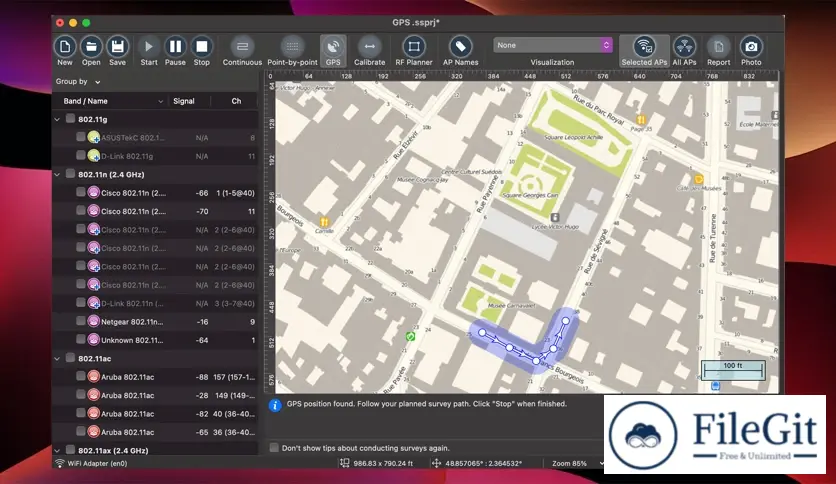Open the Group by dropdown
The height and width of the screenshot is (484, 836).
click(78, 82)
